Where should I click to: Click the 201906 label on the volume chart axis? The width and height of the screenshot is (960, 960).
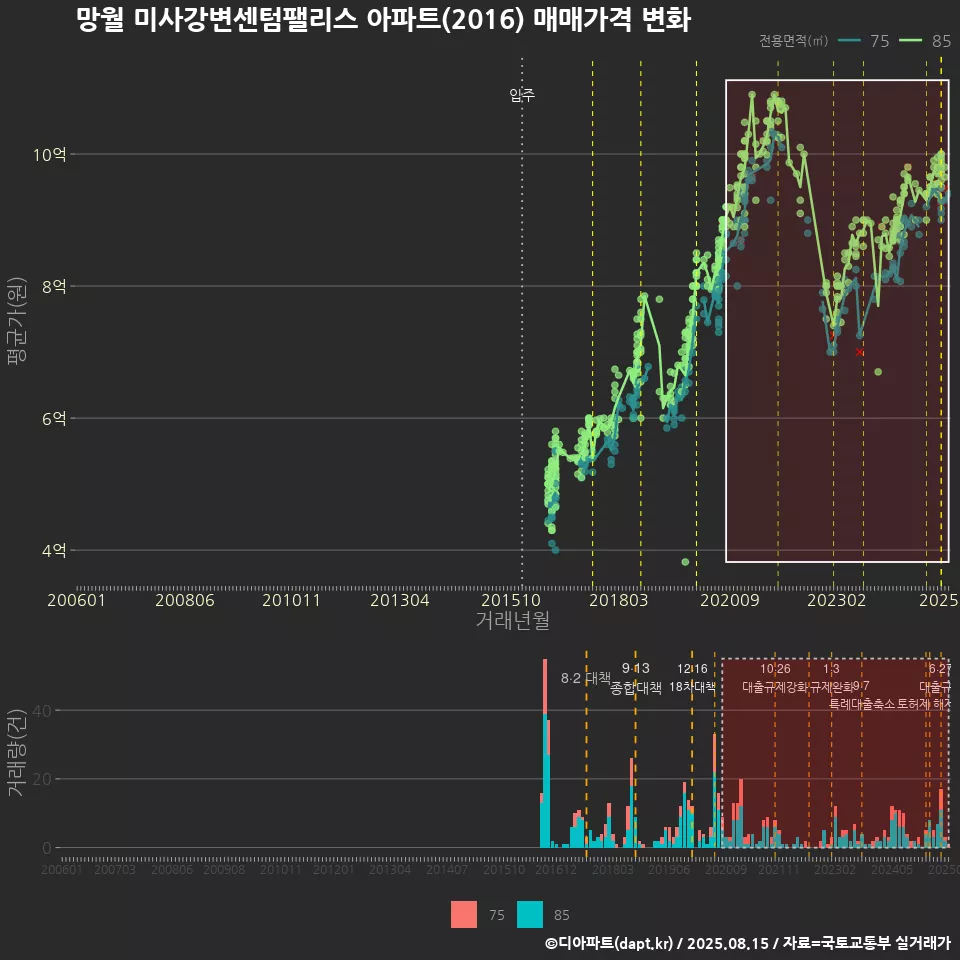pyautogui.click(x=669, y=869)
